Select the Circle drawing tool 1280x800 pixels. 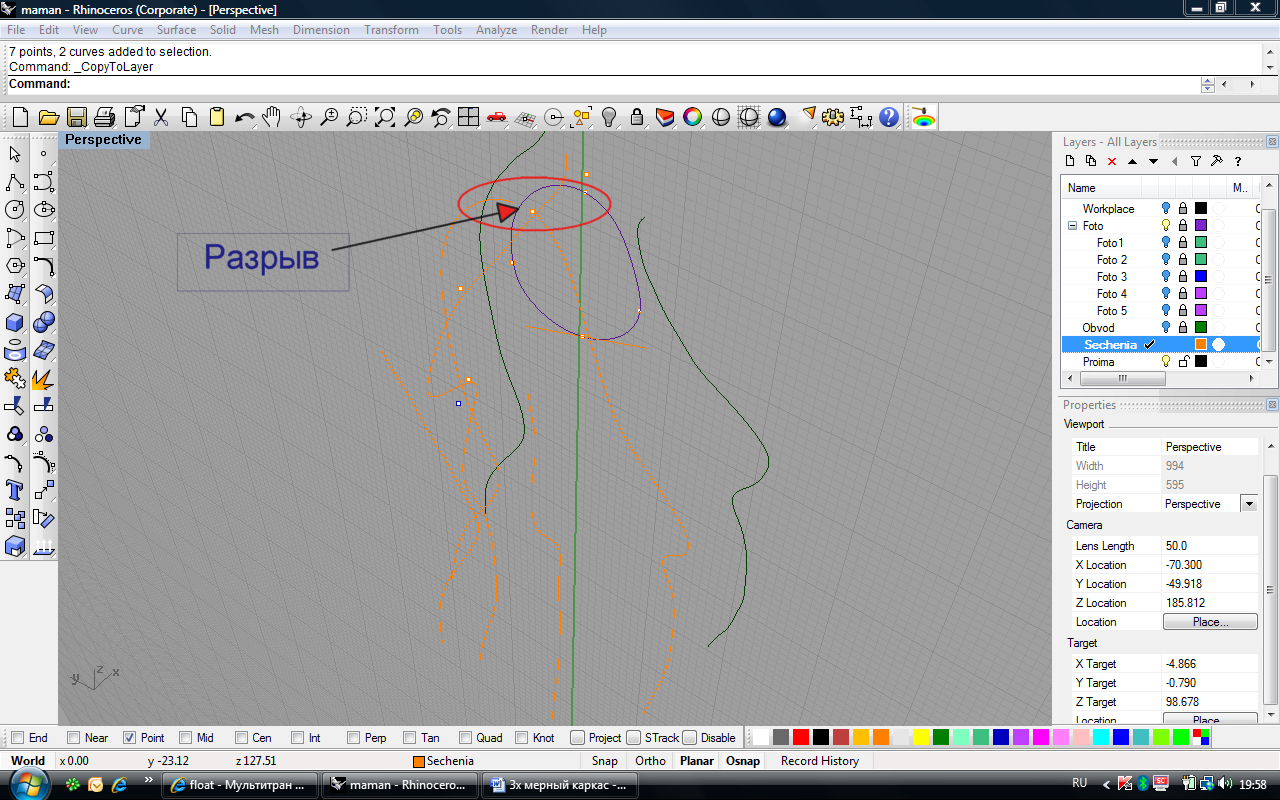(x=15, y=210)
